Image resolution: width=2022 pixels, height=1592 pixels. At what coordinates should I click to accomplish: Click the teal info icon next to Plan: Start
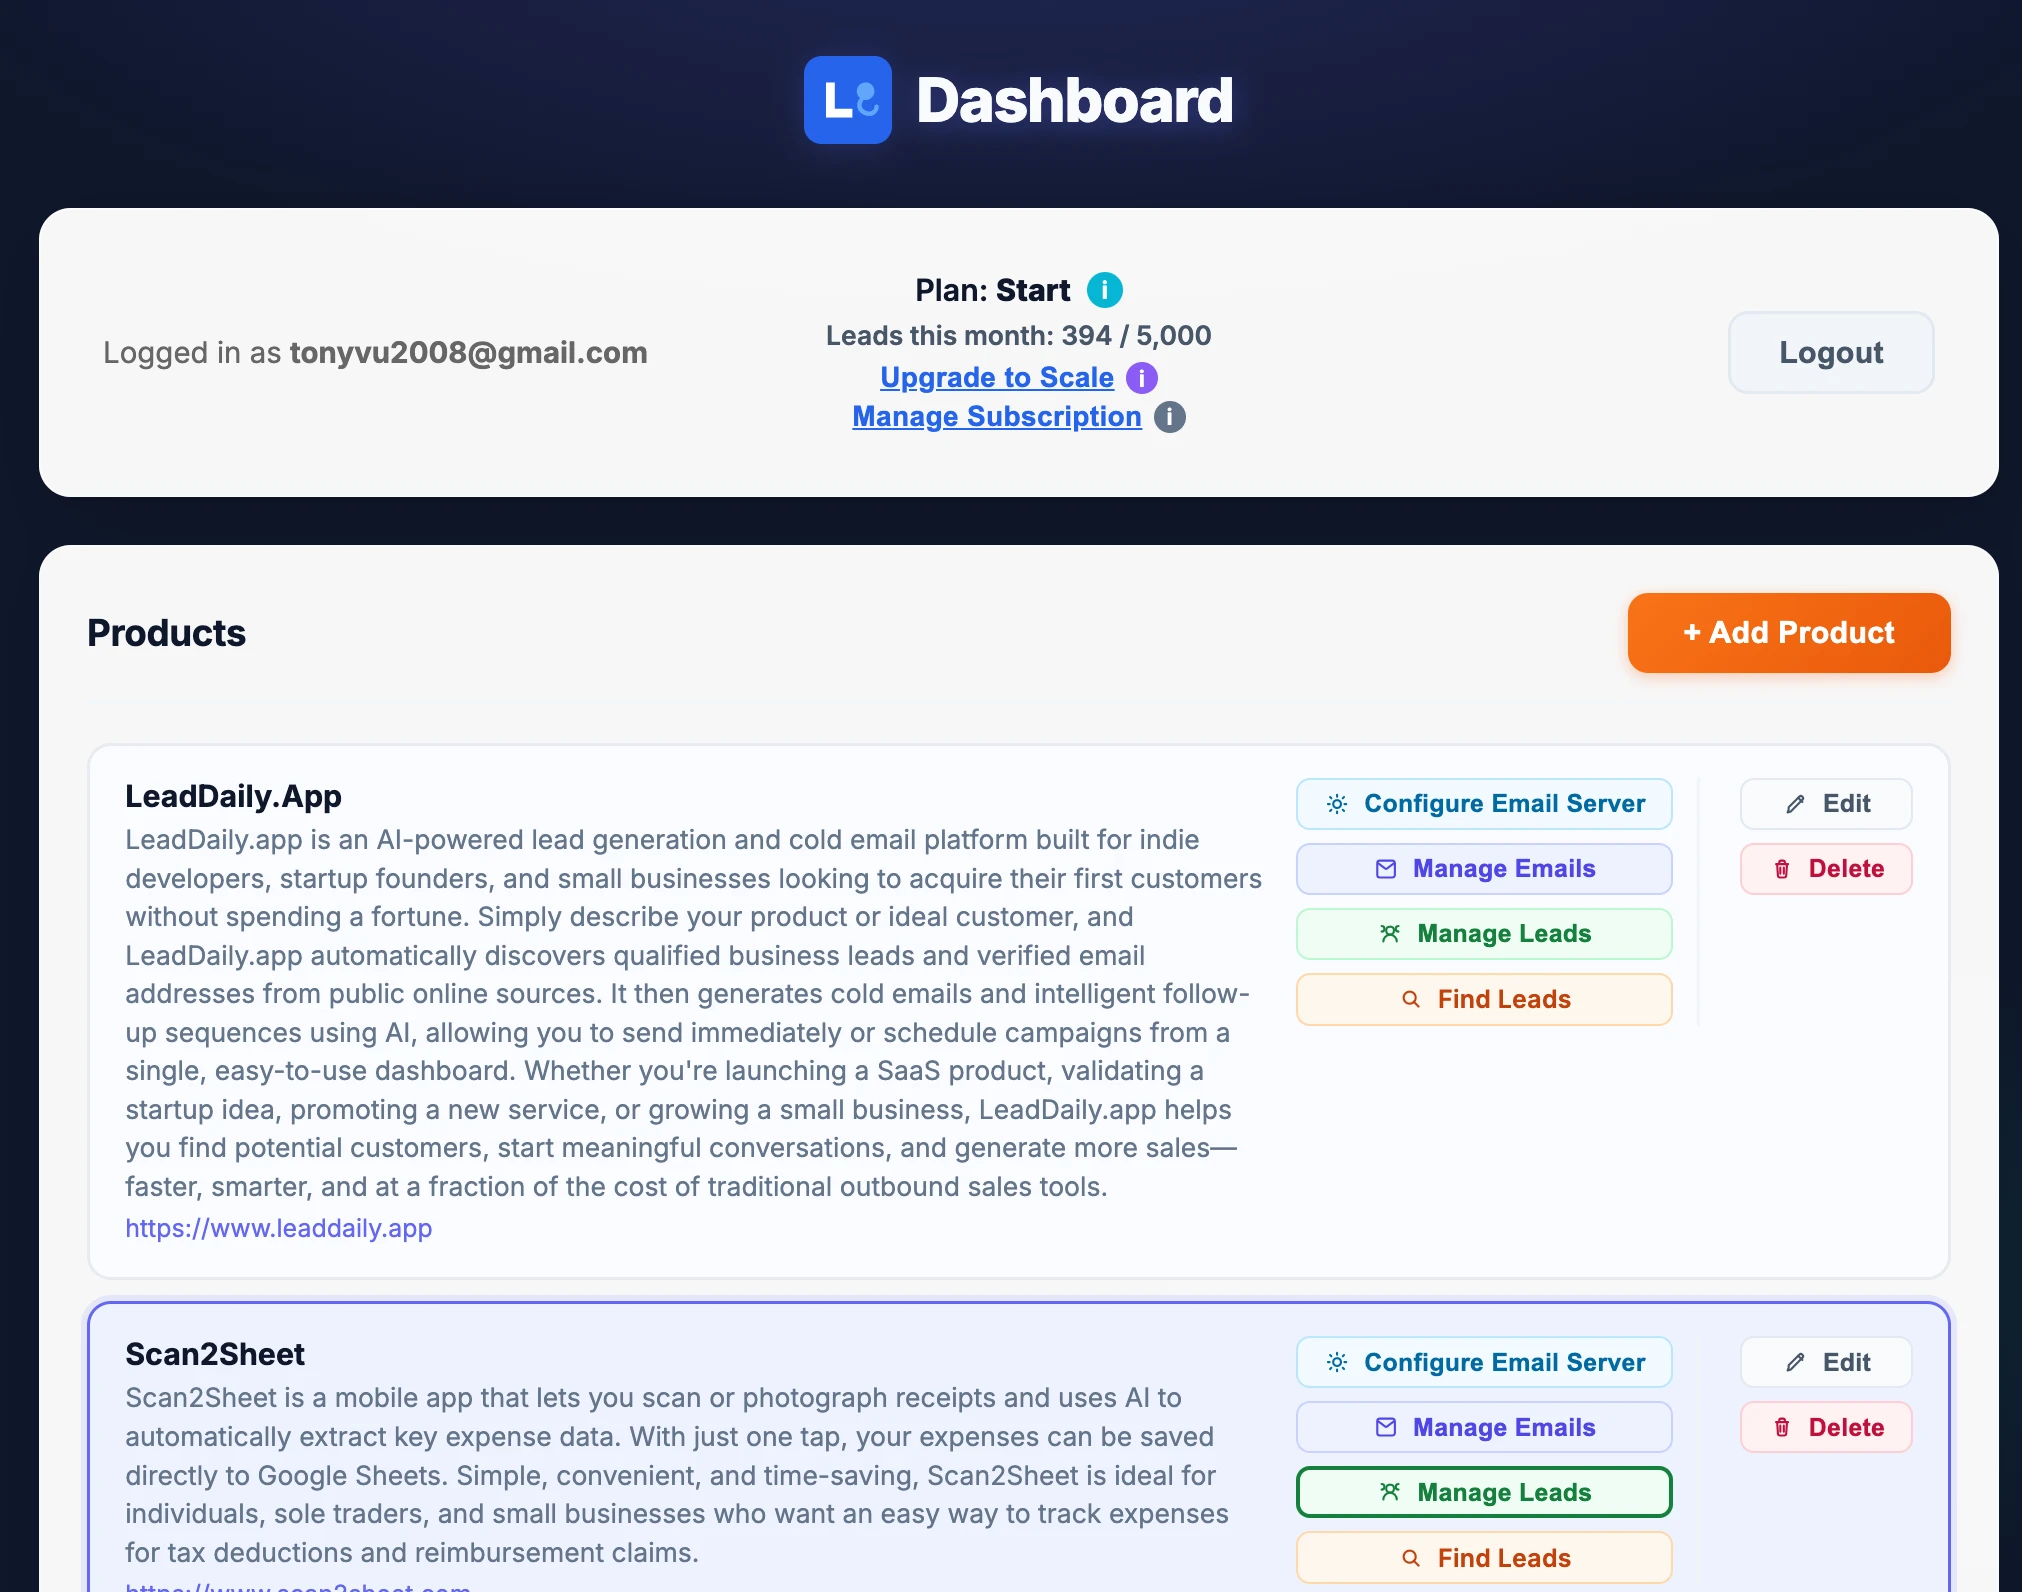[x=1105, y=290]
